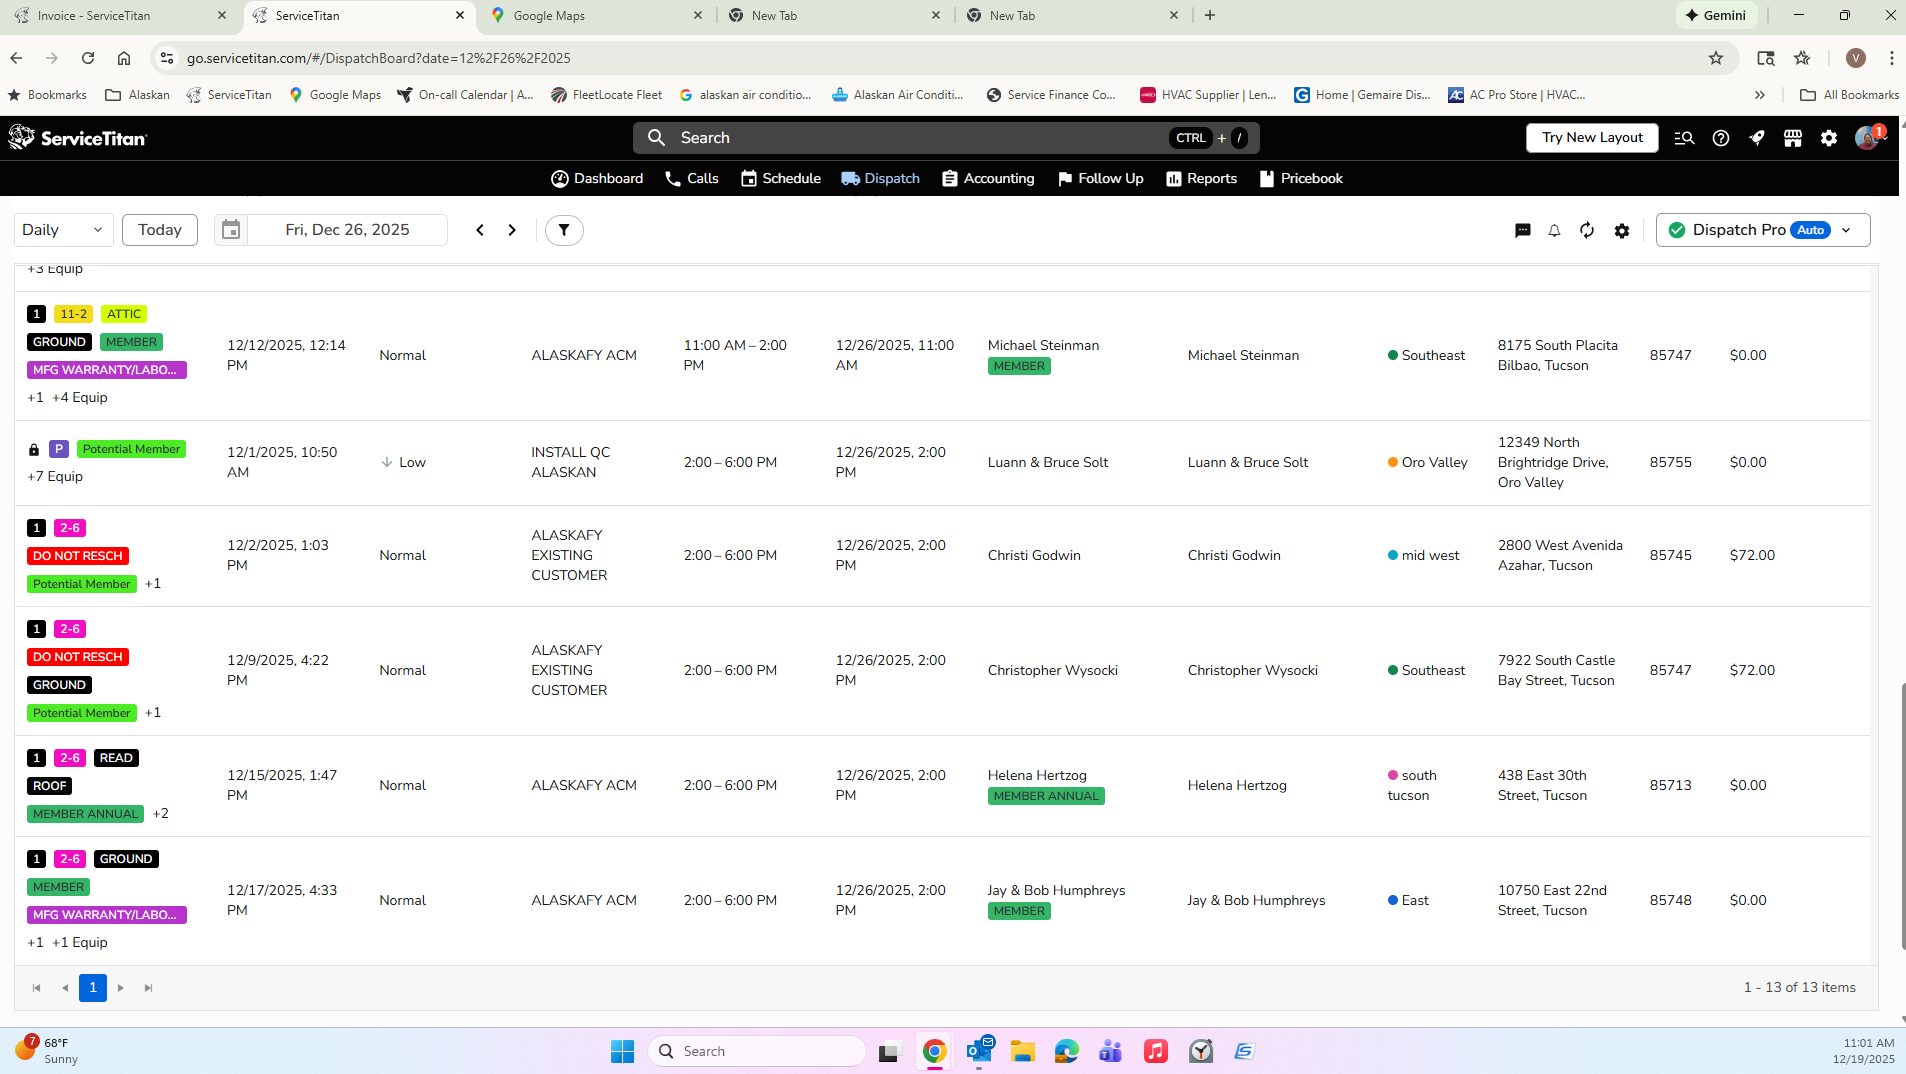Screen dimensions: 1906x1074
Task: Click the Windows Start button
Action: 622,1051
